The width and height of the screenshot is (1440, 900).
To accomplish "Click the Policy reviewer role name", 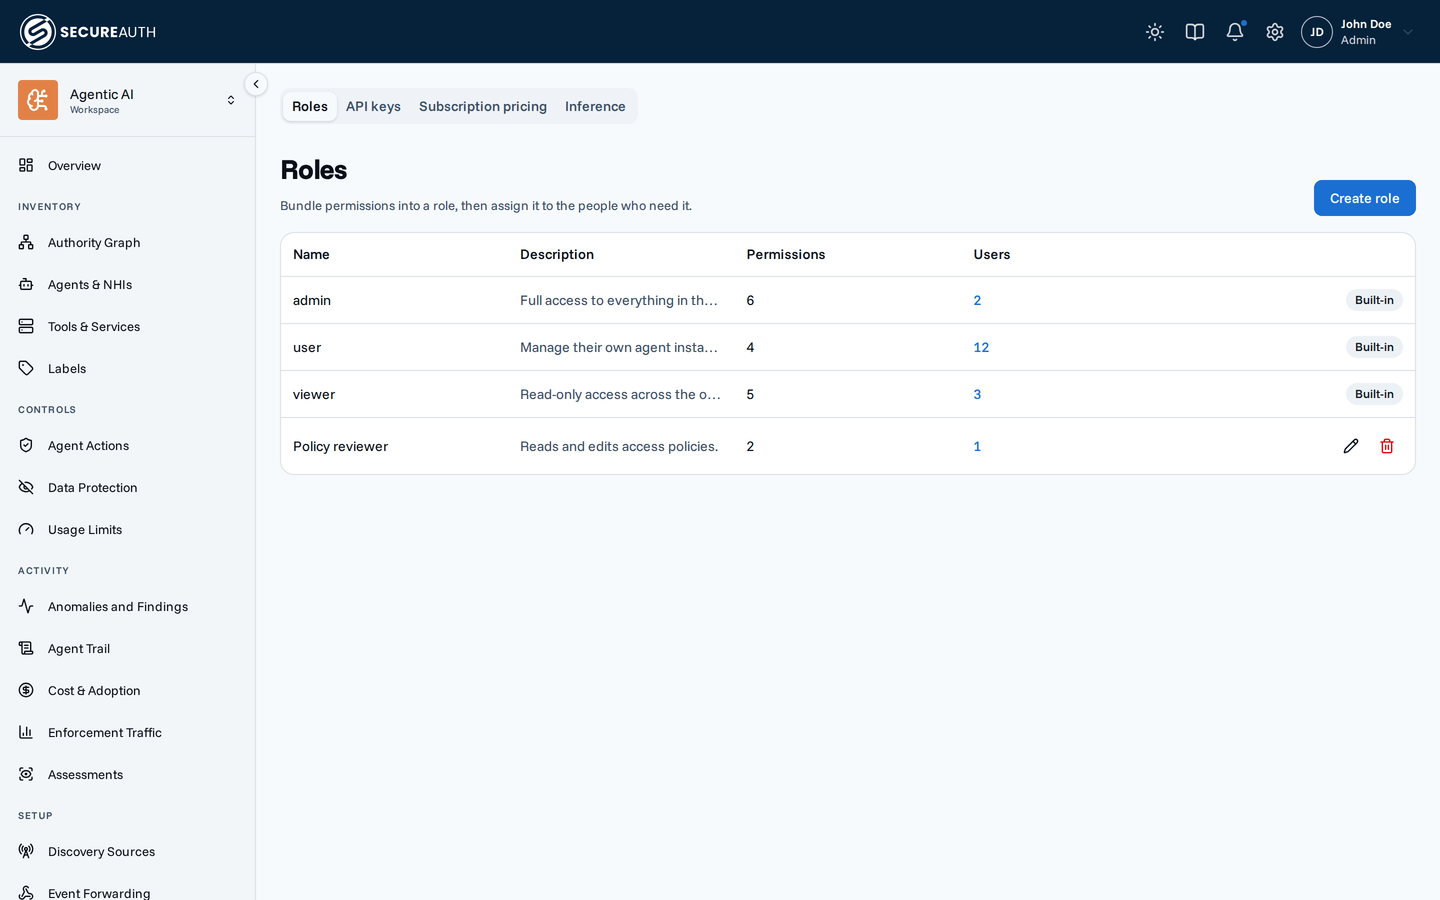I will tap(340, 446).
